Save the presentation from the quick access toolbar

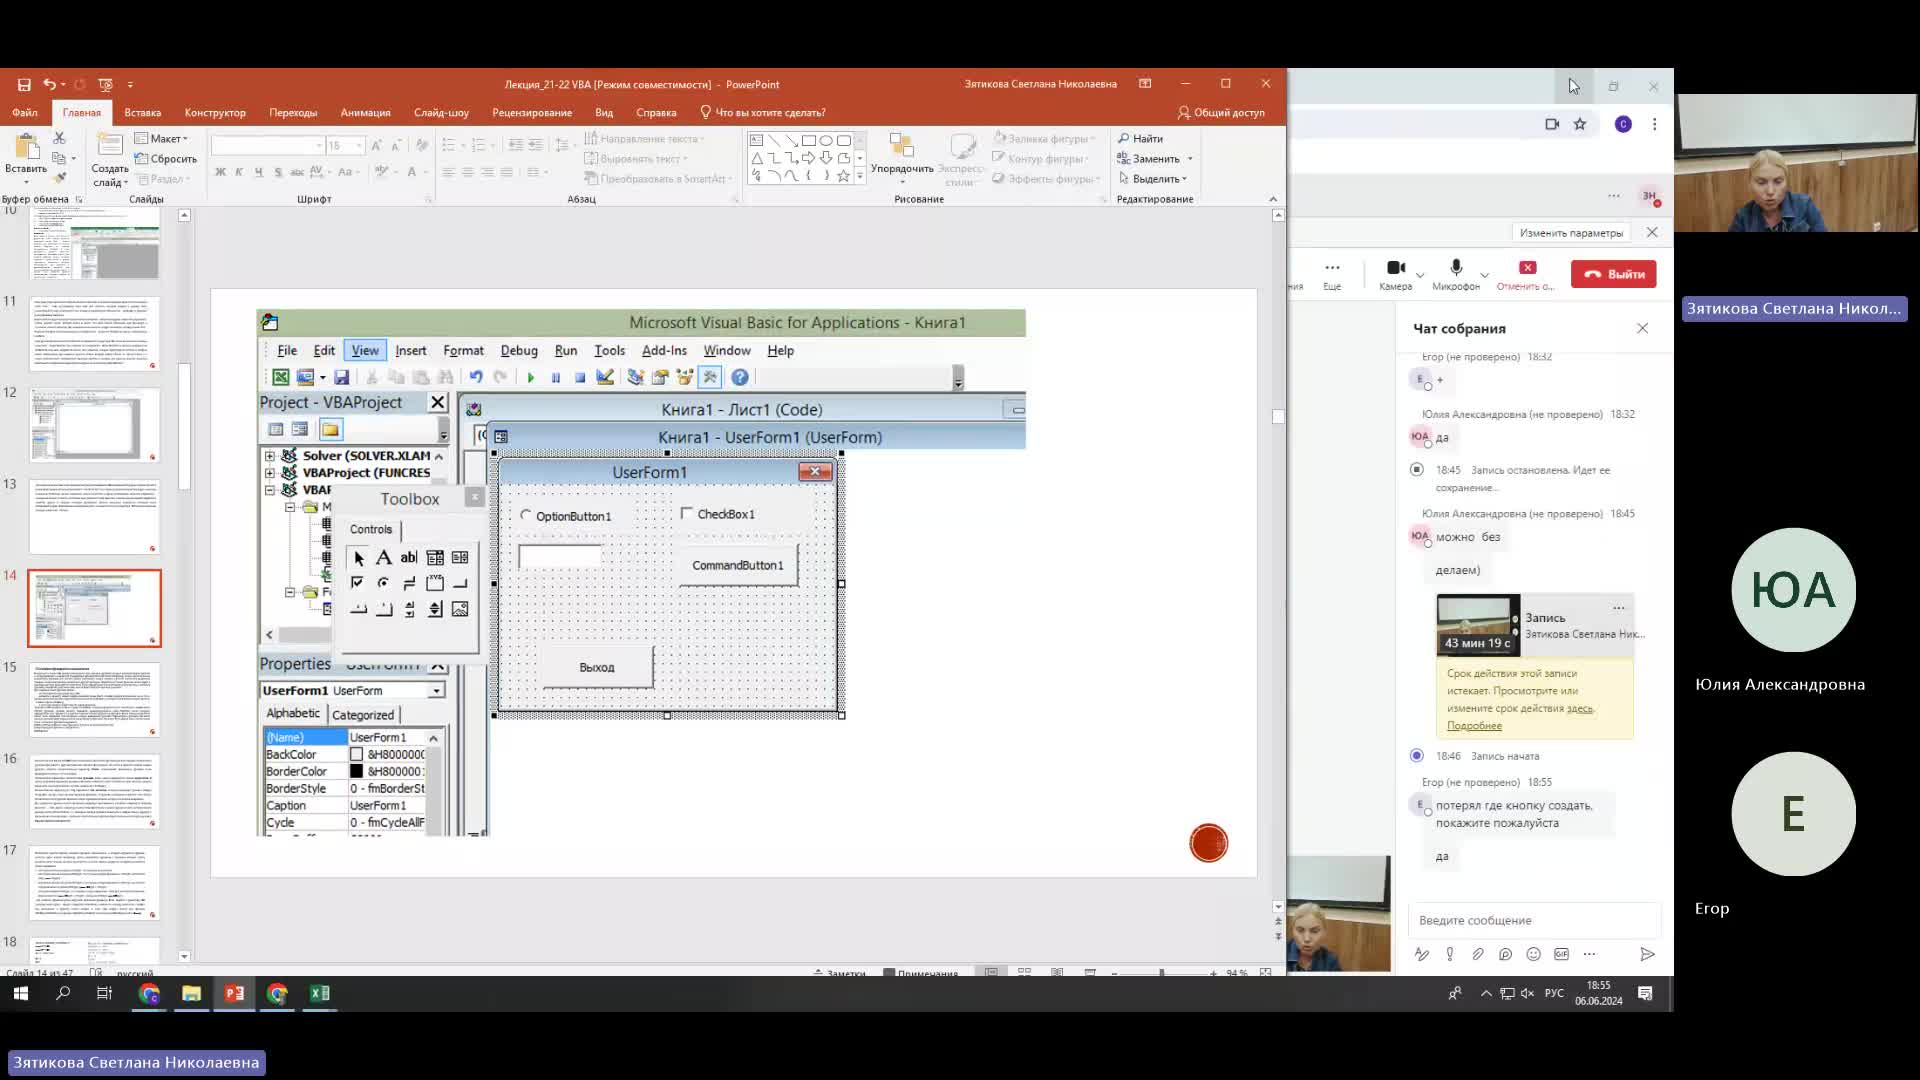[x=24, y=85]
